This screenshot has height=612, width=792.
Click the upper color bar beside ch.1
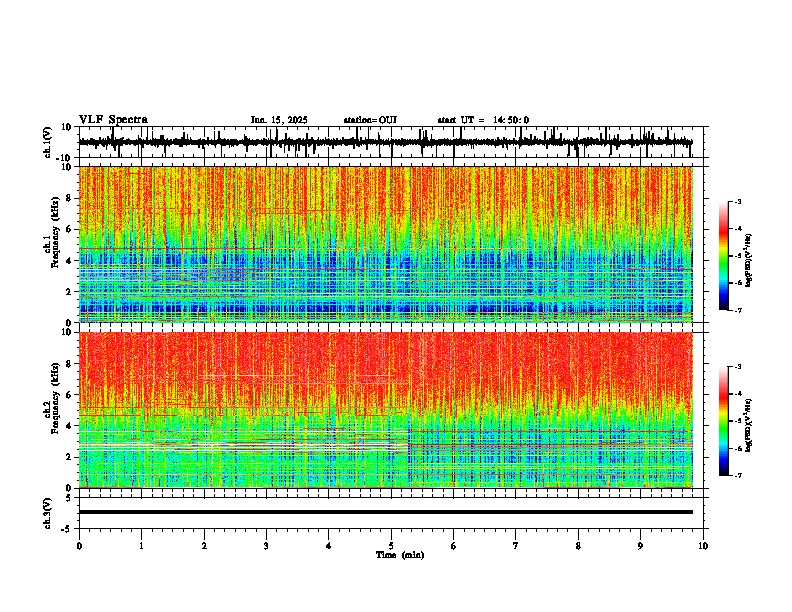[x=724, y=256]
